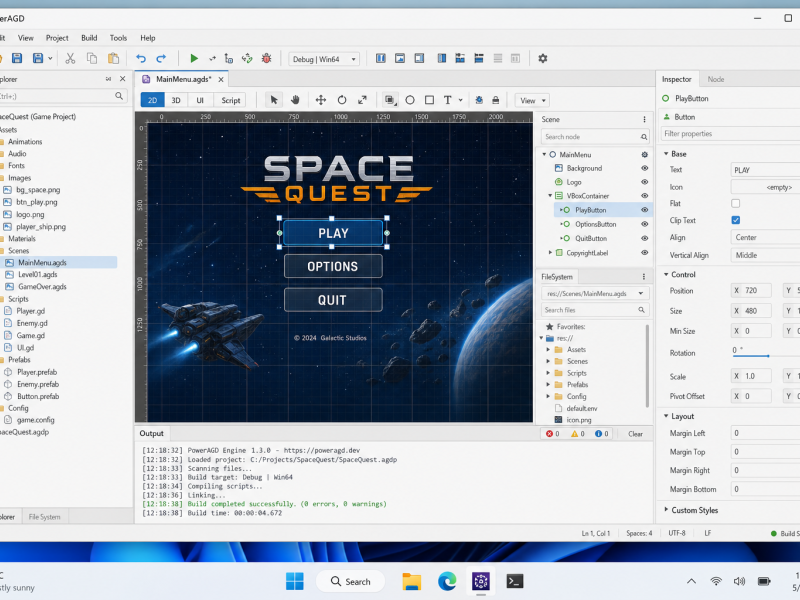Switch to the Node tab in Inspector
The height and width of the screenshot is (600, 800).
pyautogui.click(x=716, y=79)
